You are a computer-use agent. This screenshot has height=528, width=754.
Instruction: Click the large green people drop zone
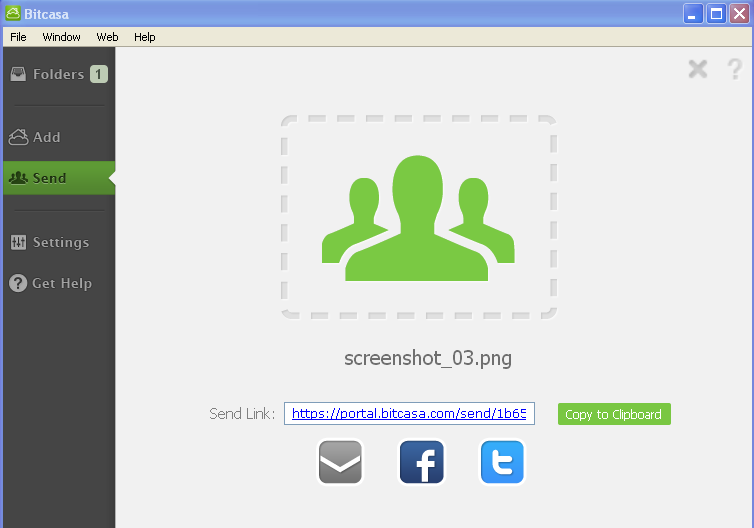[419, 217]
